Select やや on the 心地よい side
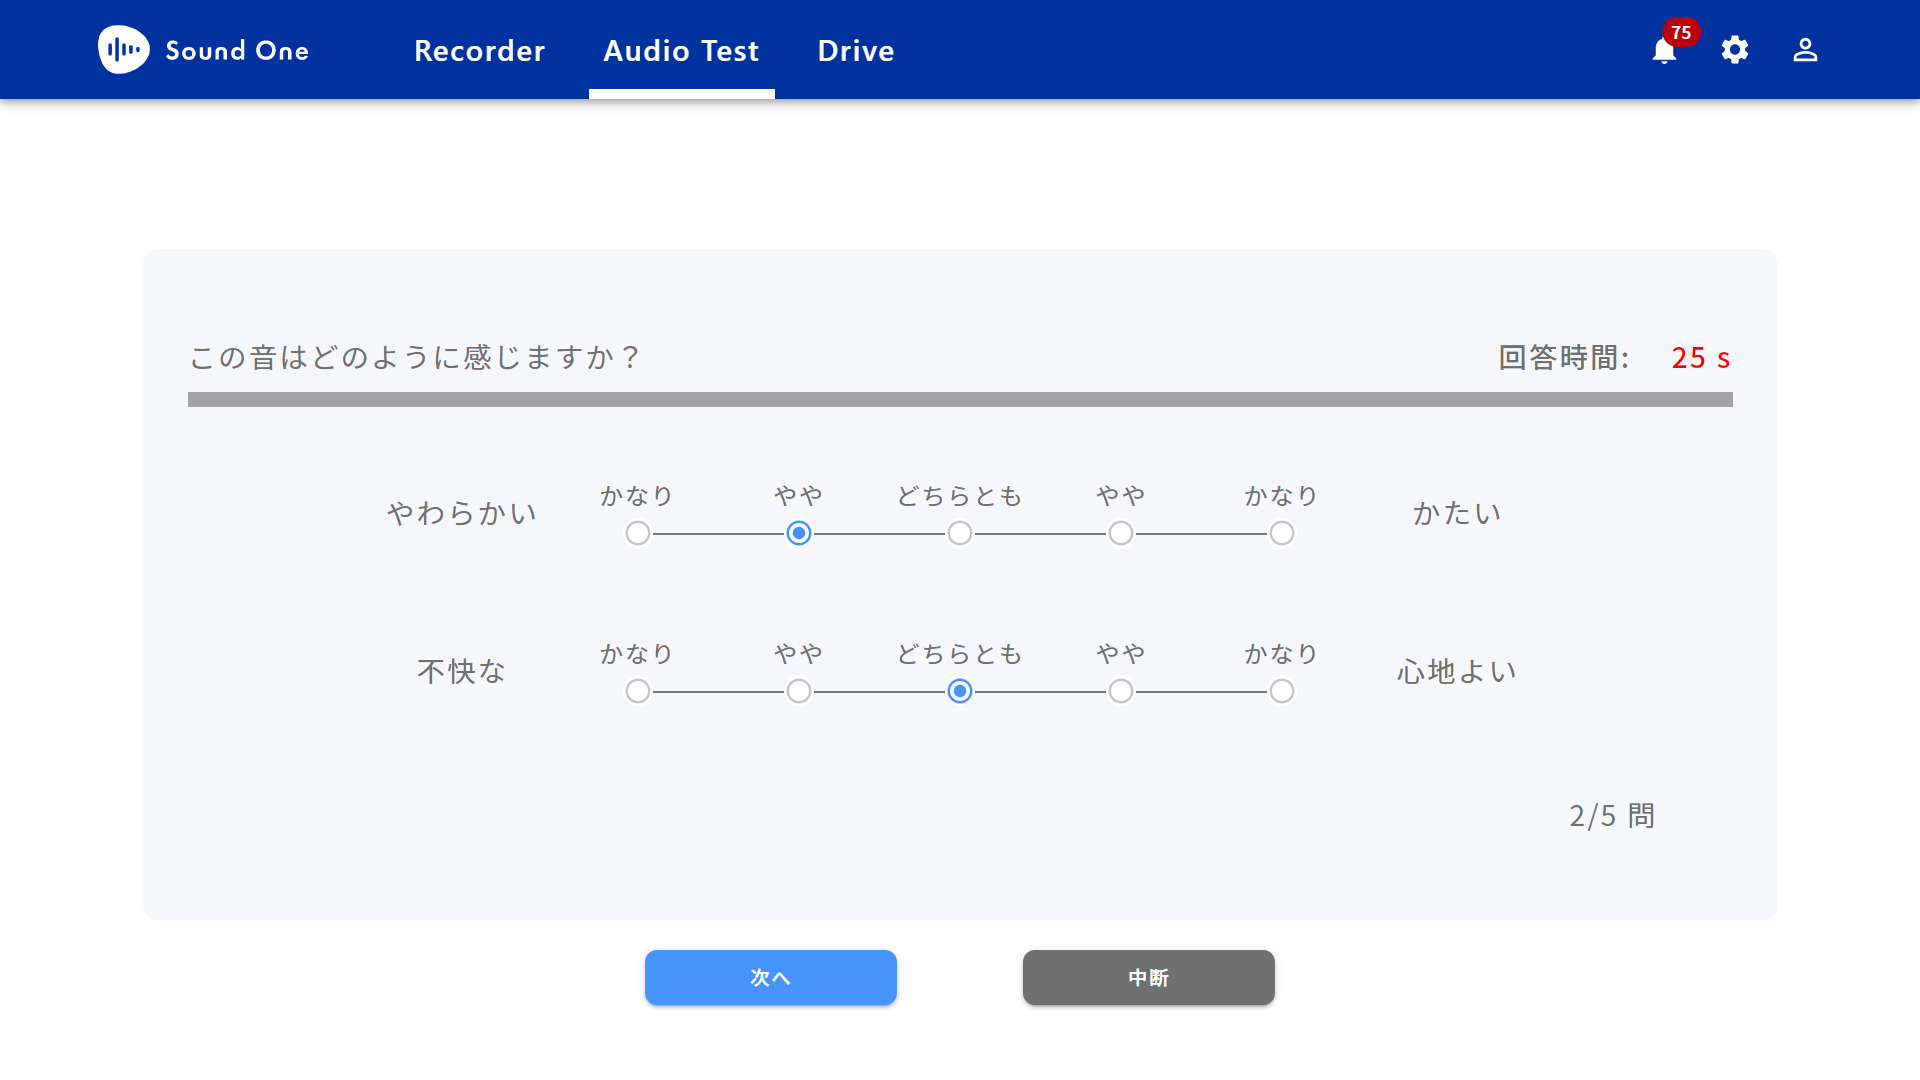1920x1080 pixels. pos(1121,691)
